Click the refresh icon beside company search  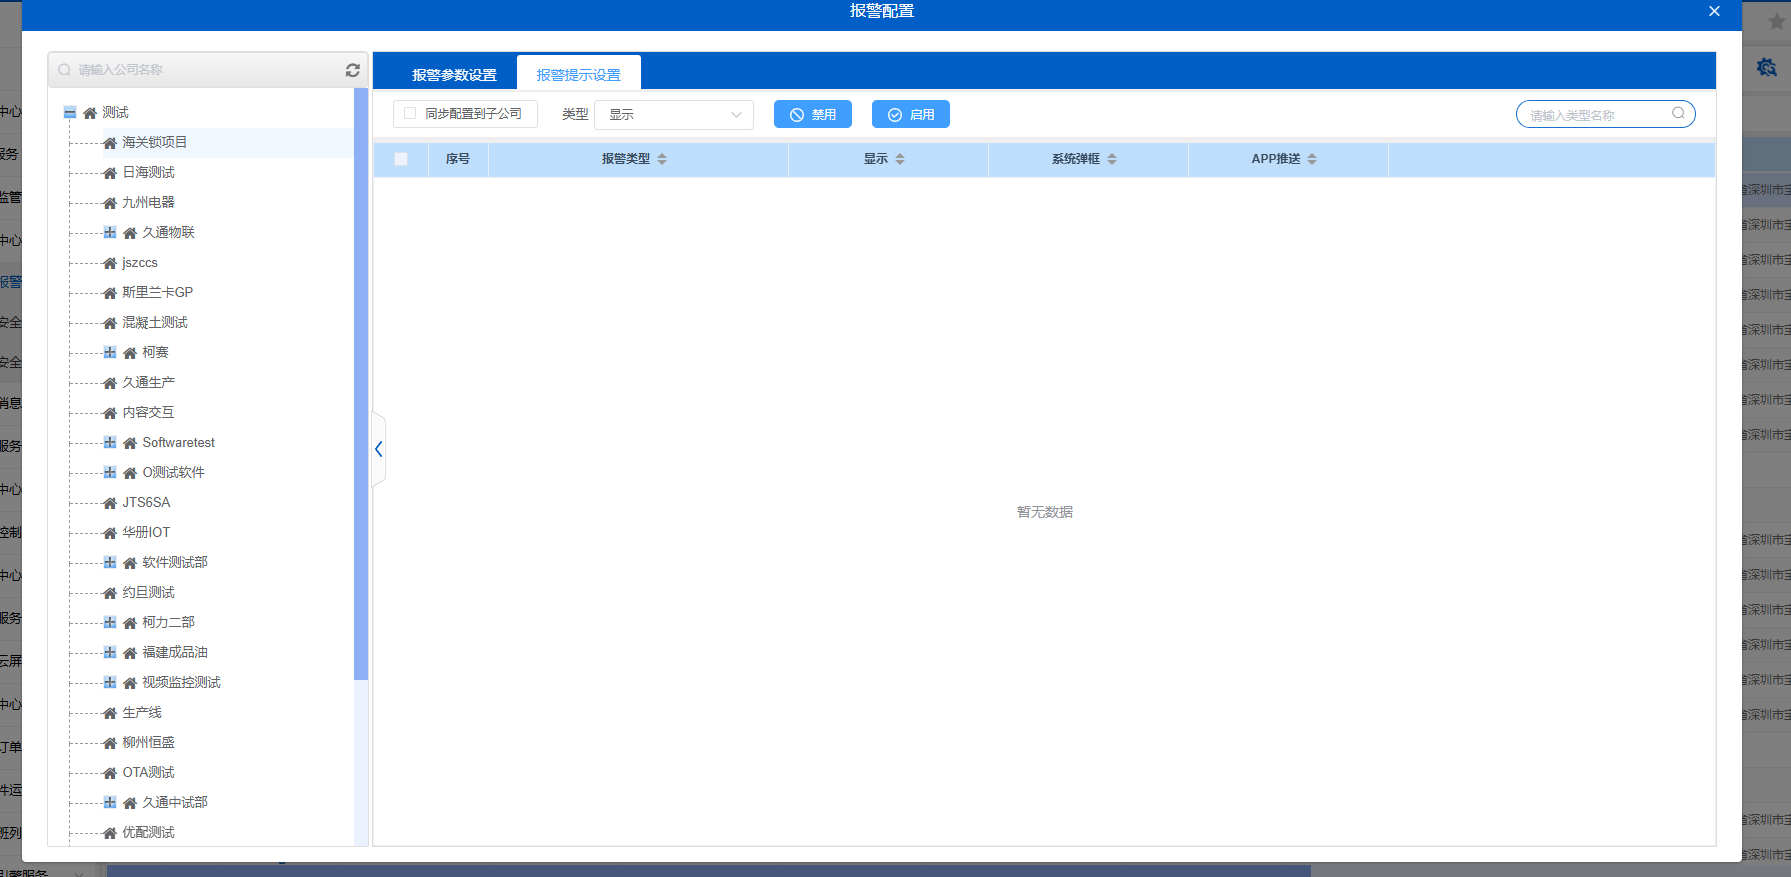tap(352, 70)
